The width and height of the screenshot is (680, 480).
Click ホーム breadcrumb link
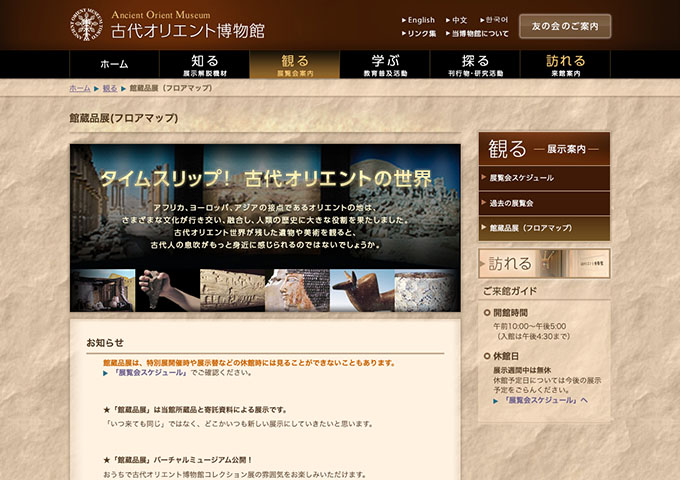click(x=80, y=88)
